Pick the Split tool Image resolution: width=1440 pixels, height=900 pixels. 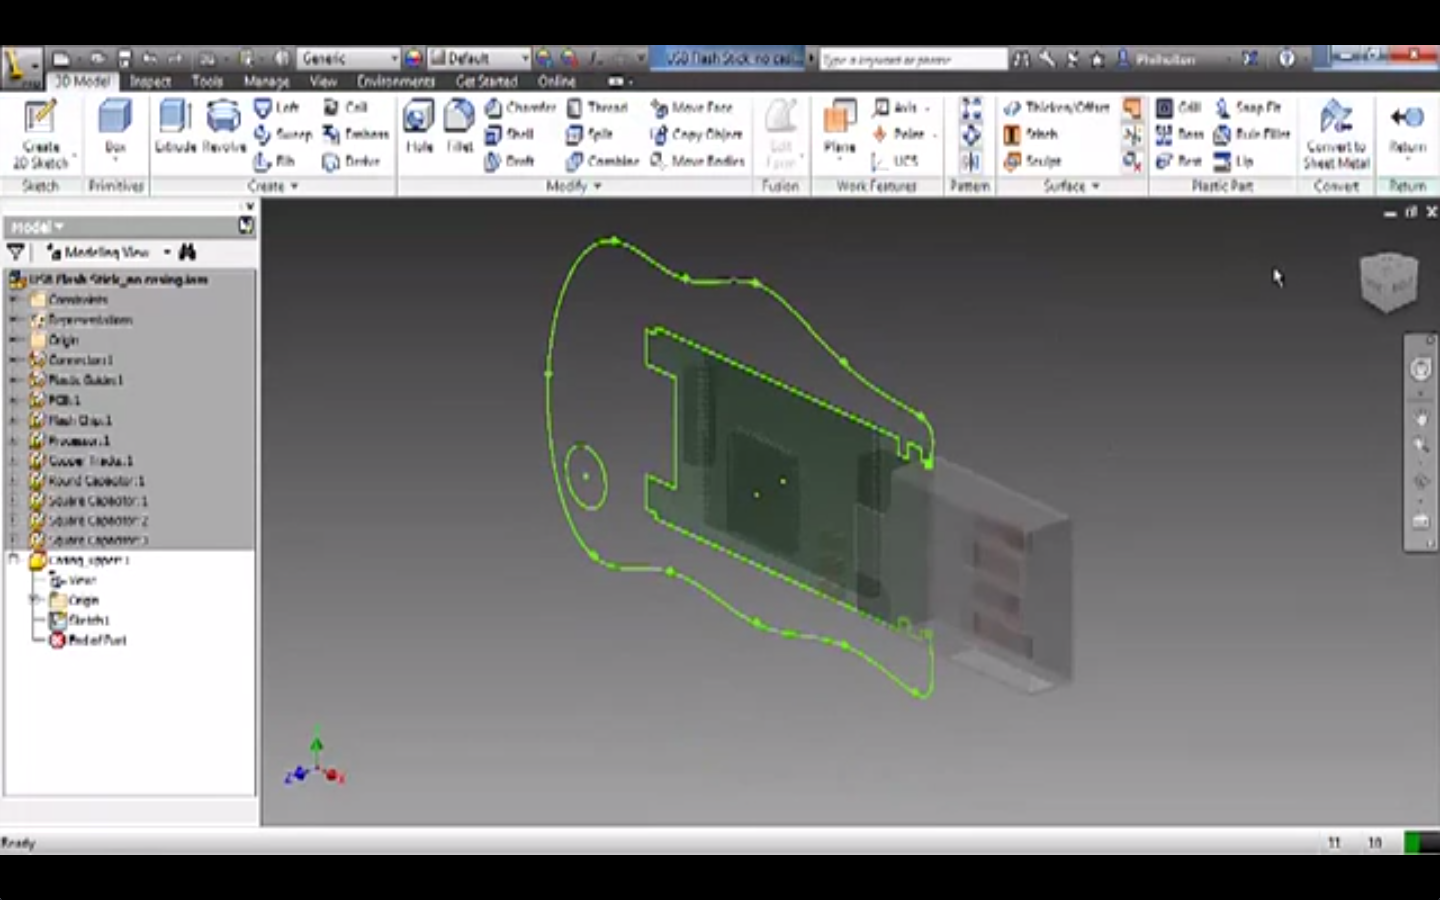(x=589, y=134)
